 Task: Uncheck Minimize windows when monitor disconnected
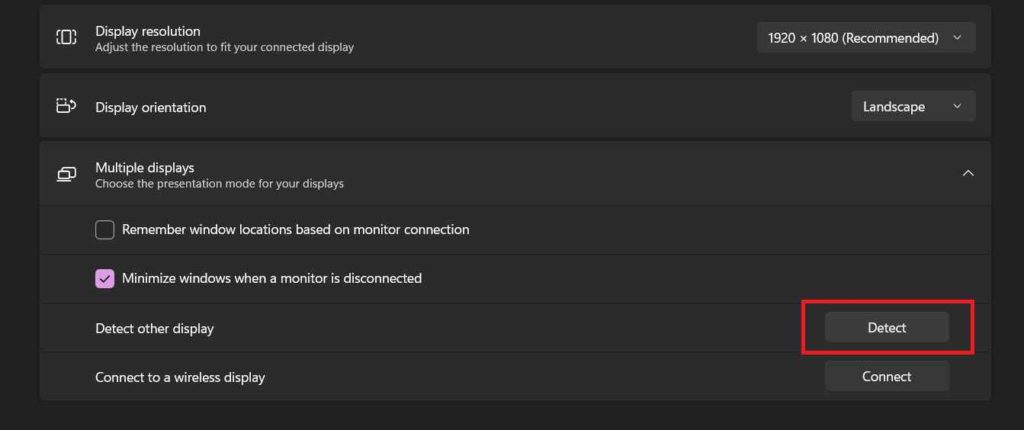[x=104, y=278]
